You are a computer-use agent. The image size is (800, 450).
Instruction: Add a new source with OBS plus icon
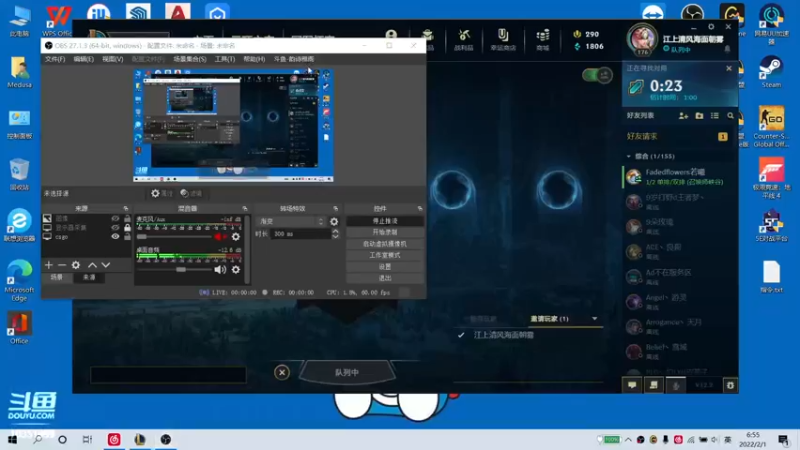point(48,265)
